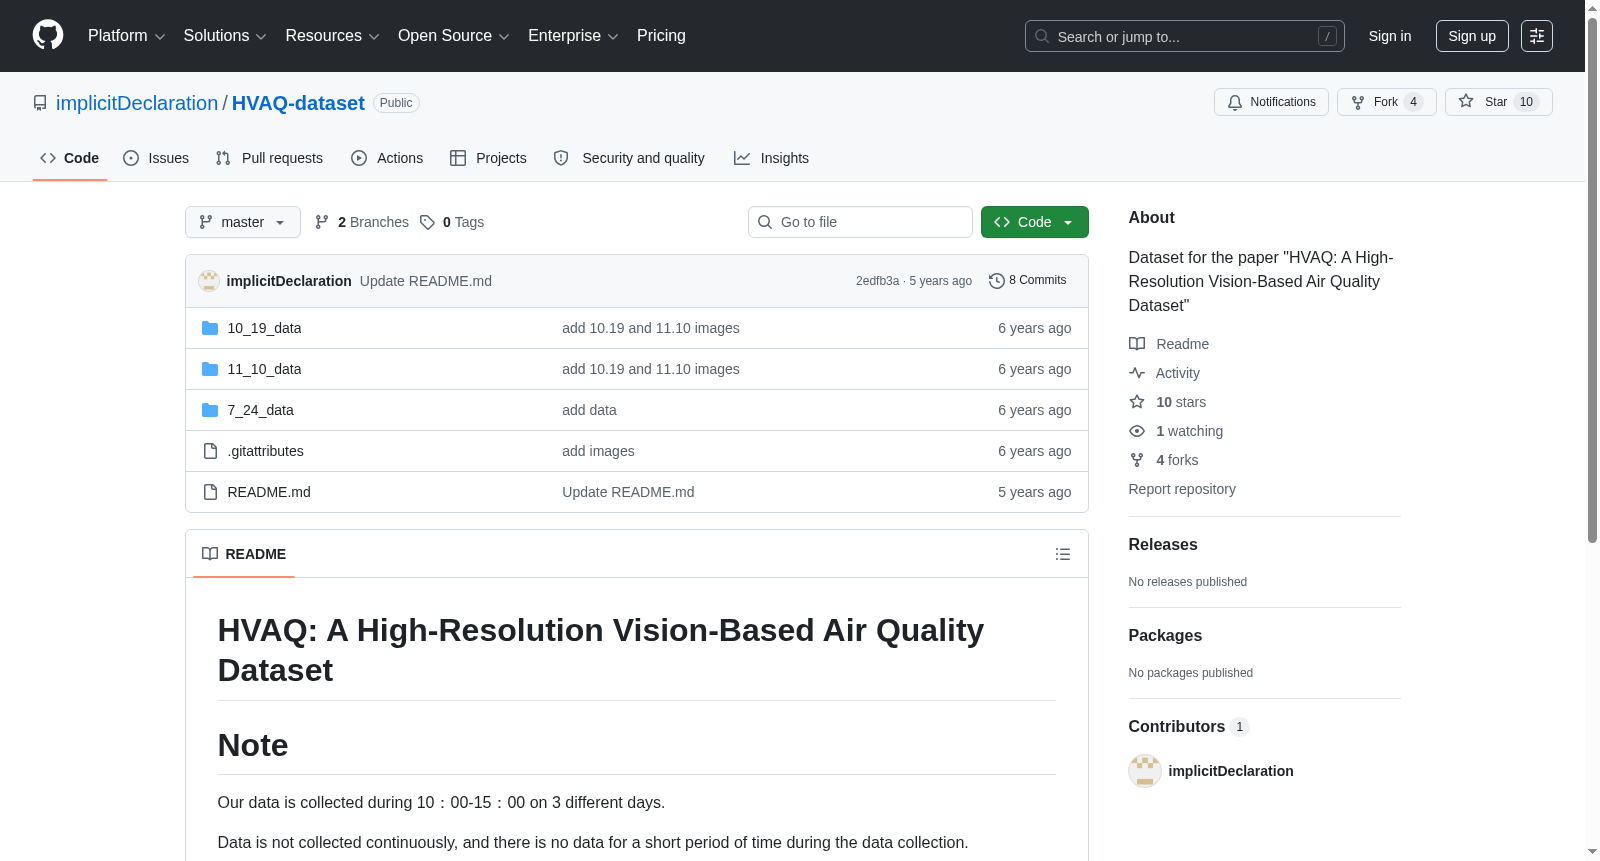Click the 10_19_data folder icon
Image resolution: width=1600 pixels, height=861 pixels.
coord(210,328)
